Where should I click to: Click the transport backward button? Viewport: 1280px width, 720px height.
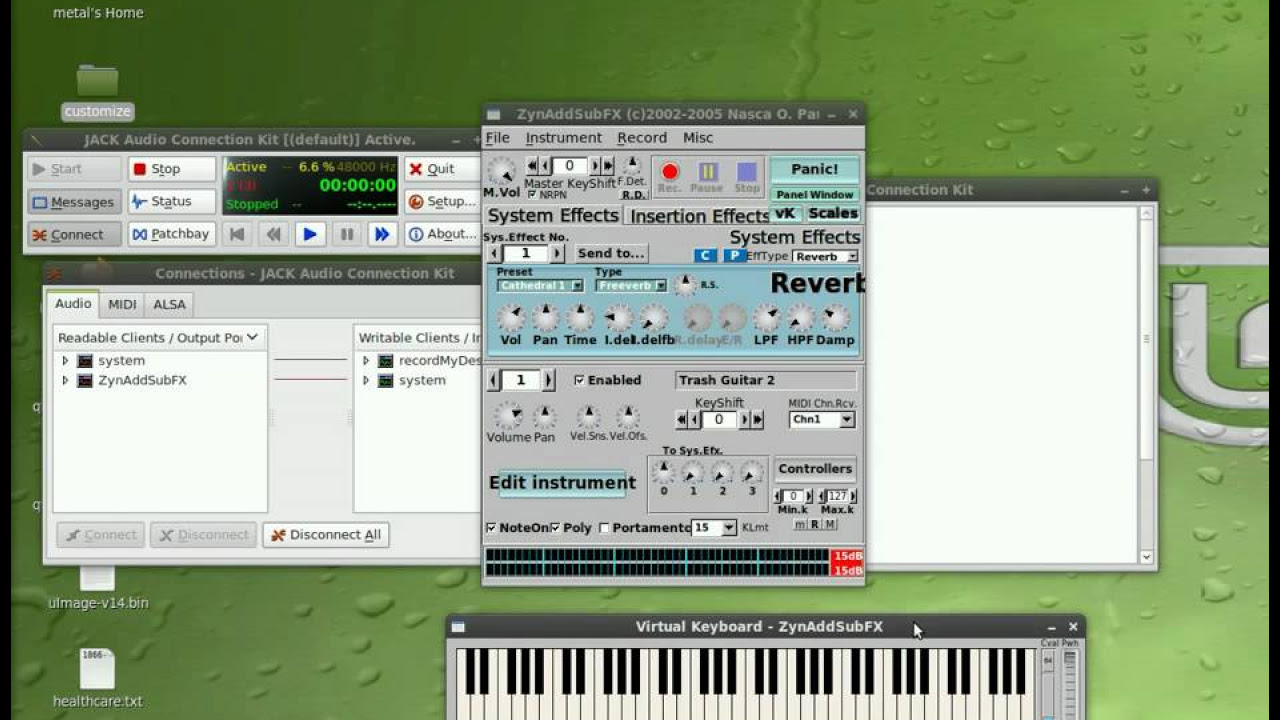[x=273, y=234]
